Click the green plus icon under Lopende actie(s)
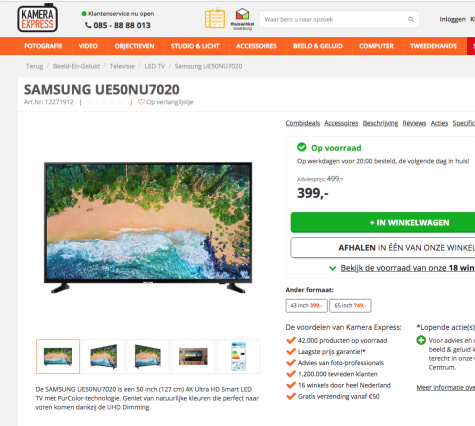The width and height of the screenshot is (475, 426). (x=421, y=340)
